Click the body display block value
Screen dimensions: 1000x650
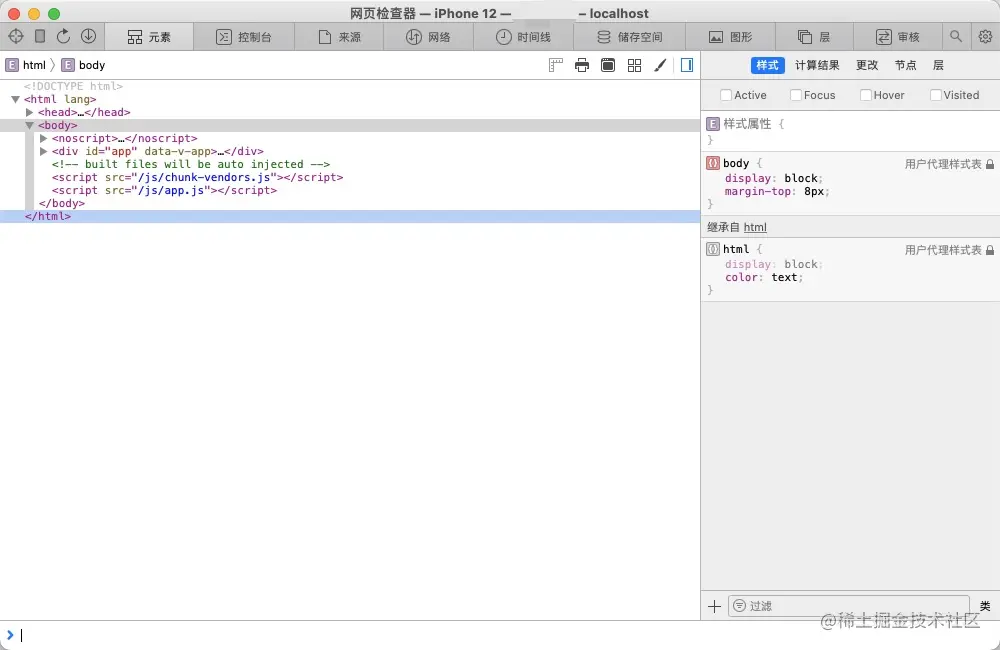tap(801, 179)
